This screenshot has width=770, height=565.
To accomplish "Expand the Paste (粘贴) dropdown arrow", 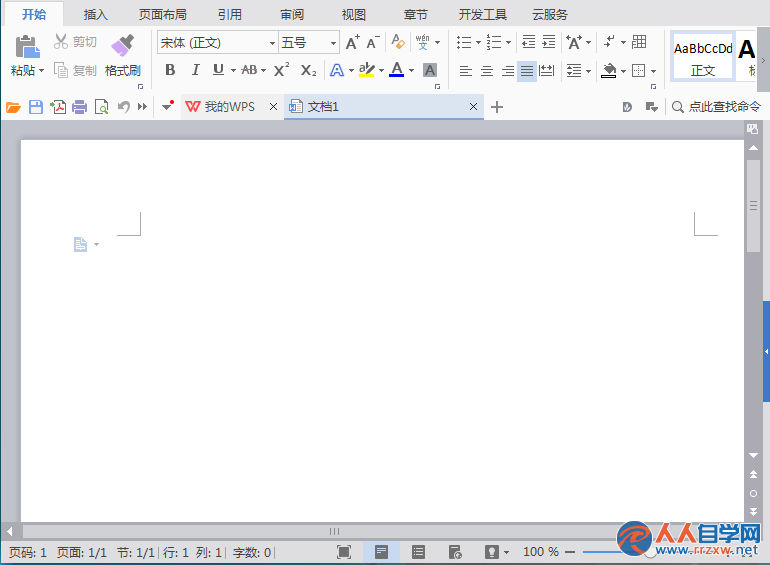I will (41, 71).
